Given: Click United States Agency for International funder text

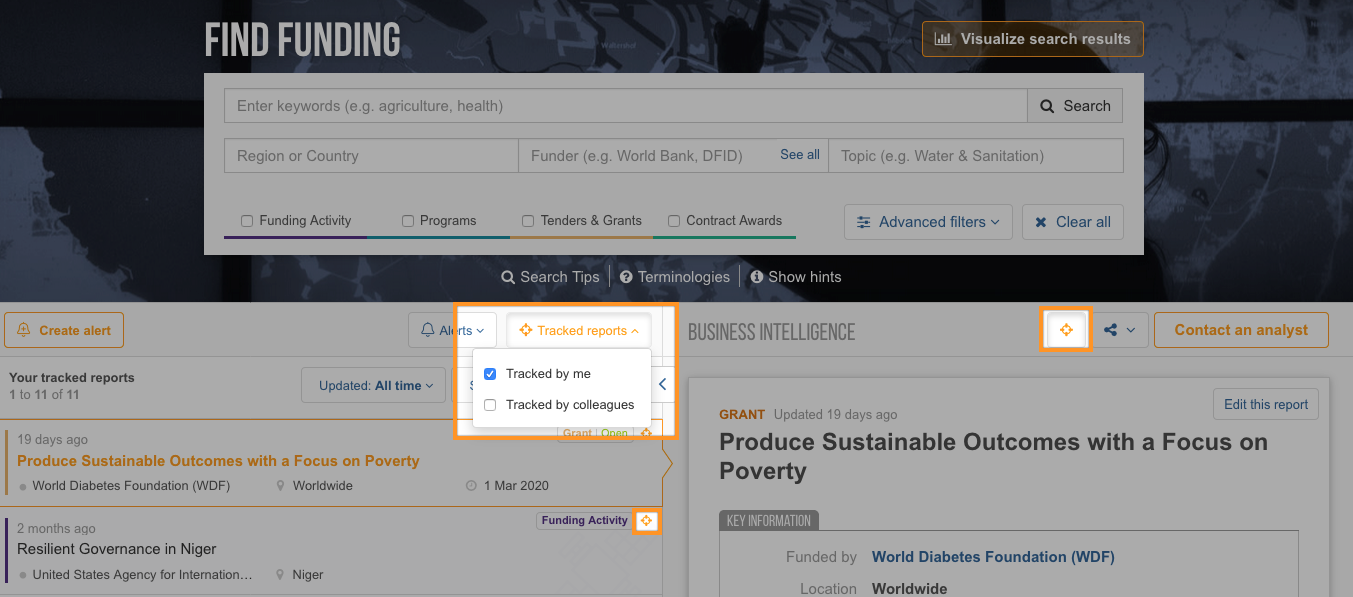Looking at the screenshot, I should [143, 575].
